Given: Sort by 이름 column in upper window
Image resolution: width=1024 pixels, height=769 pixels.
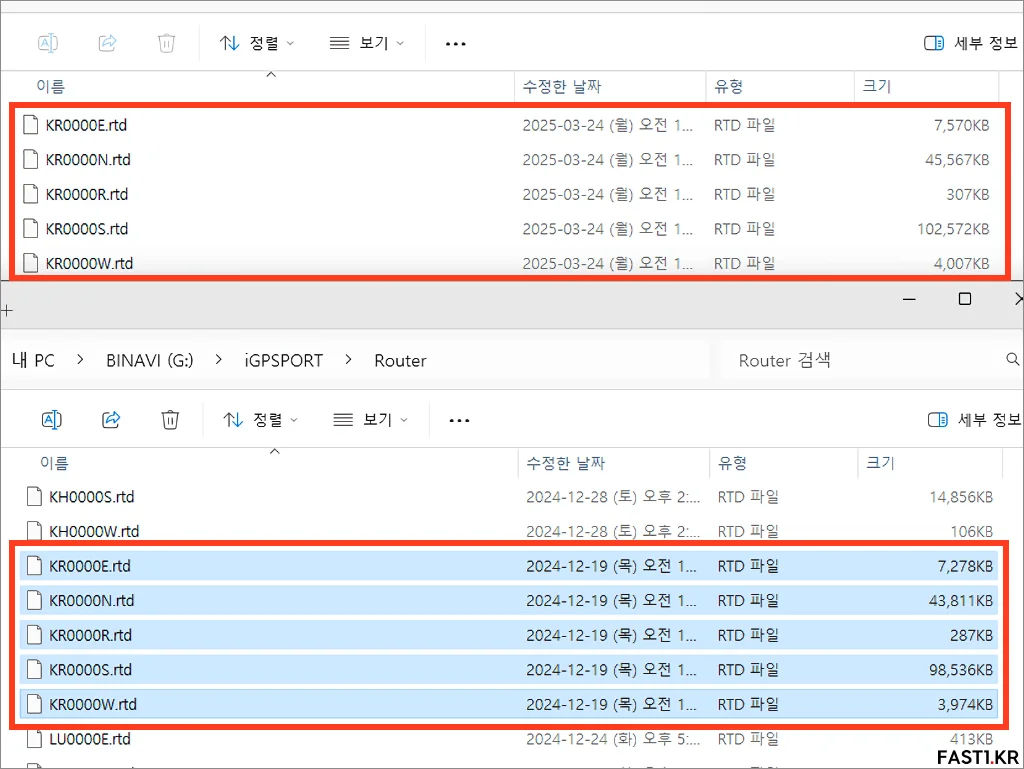Looking at the screenshot, I should click(x=50, y=86).
